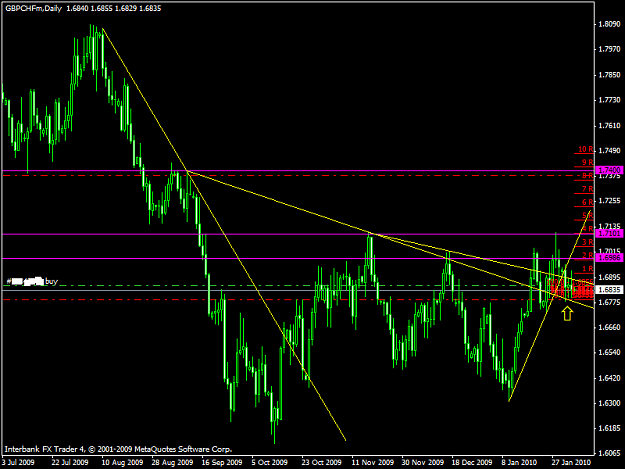Click the 1.6660 price axis label

point(609,327)
